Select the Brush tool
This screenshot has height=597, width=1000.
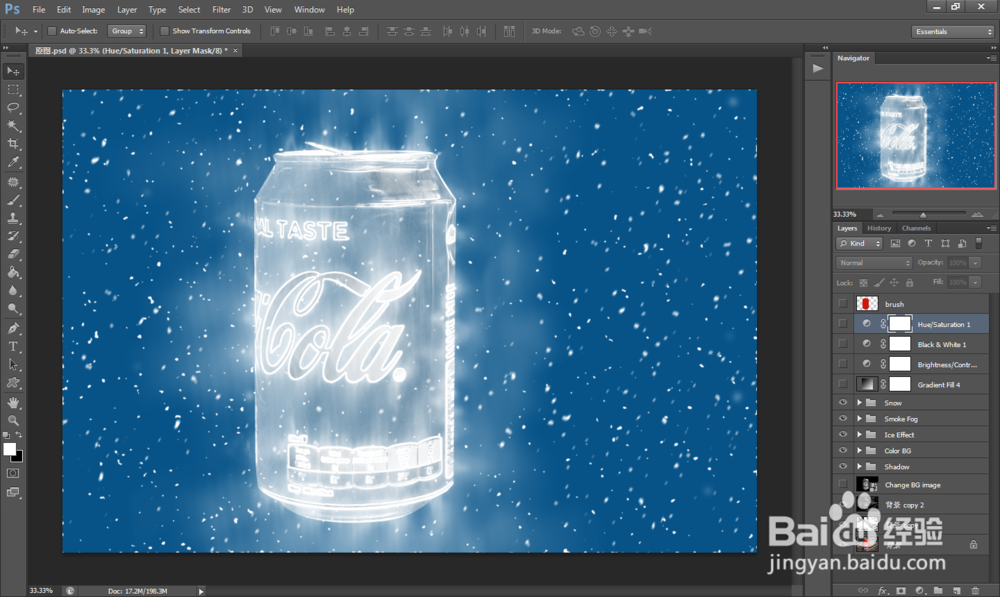tap(13, 200)
